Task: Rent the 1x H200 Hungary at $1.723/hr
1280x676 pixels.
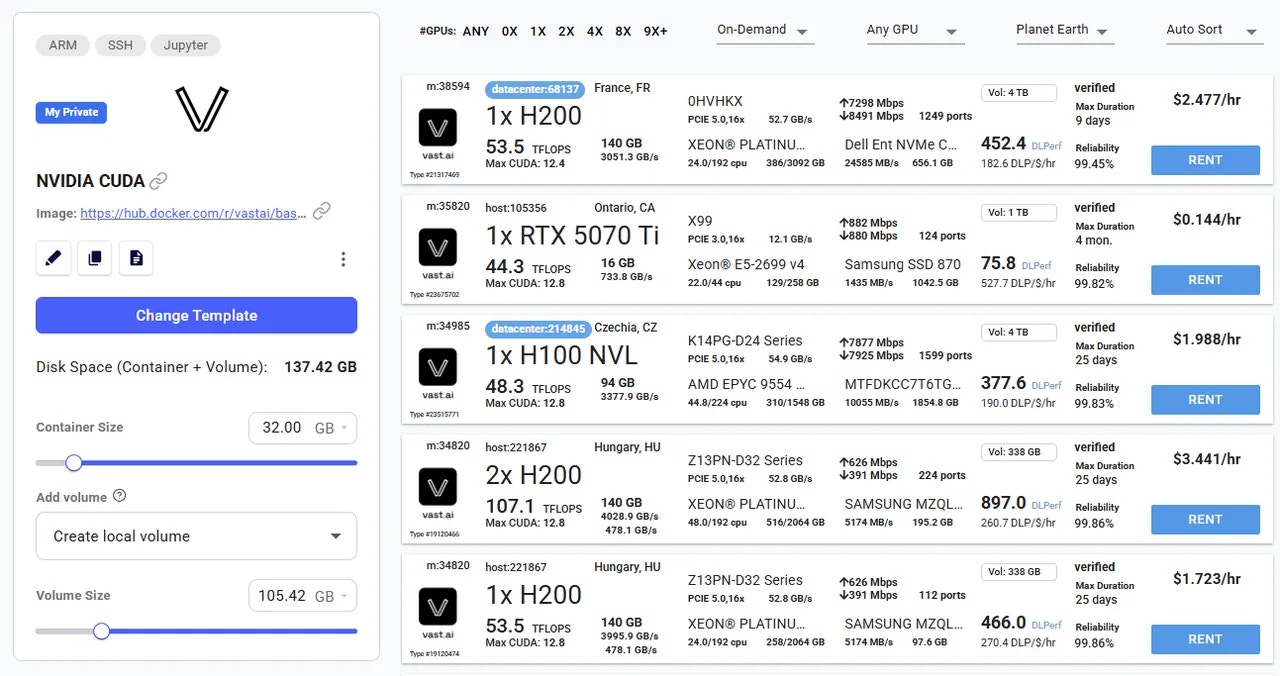Action: coord(1205,640)
